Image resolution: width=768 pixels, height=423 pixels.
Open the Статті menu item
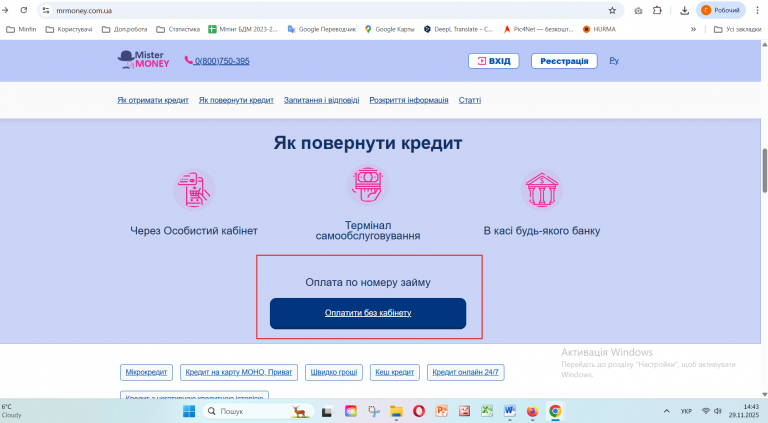tap(470, 100)
